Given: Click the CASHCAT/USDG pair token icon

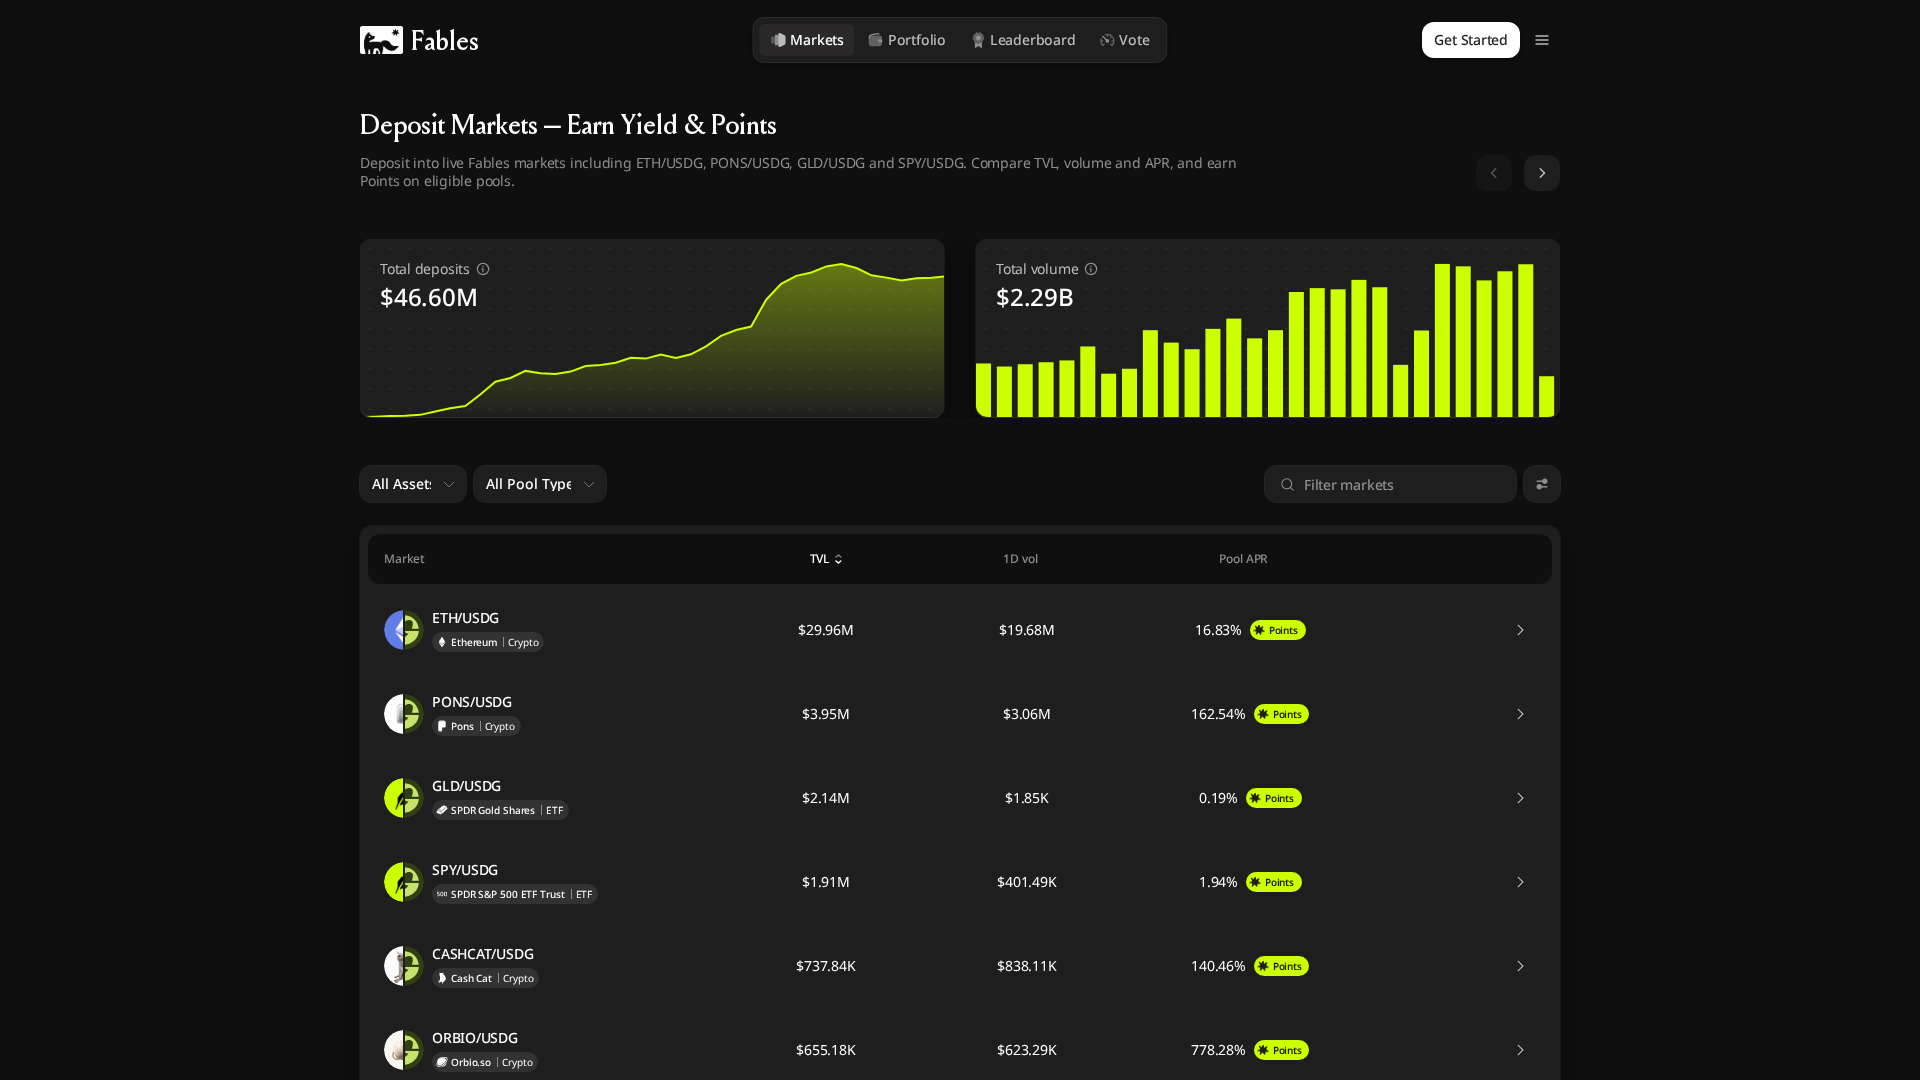Looking at the screenshot, I should click(404, 966).
